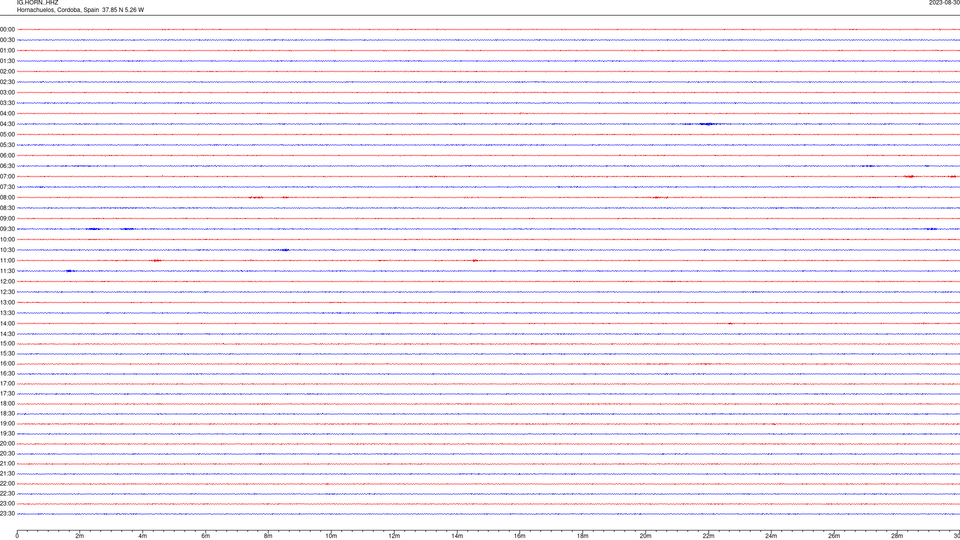Select the 28m axis tick label

click(897, 536)
